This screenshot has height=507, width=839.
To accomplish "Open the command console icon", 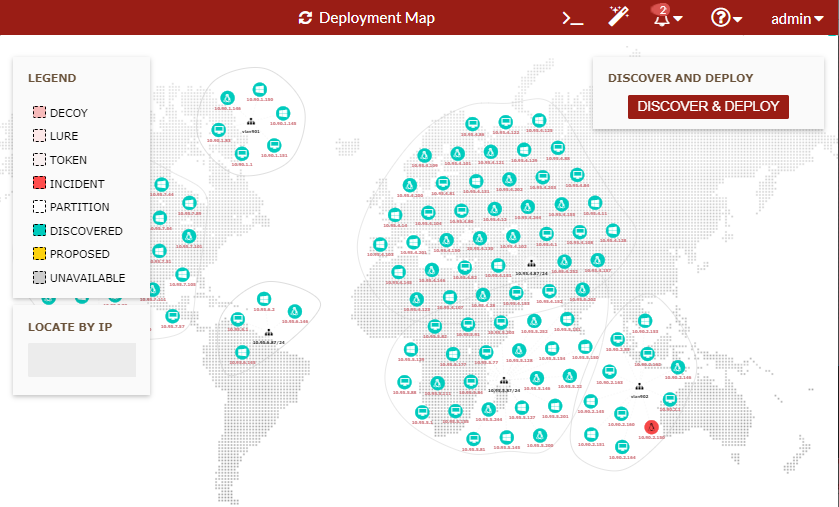I will tap(572, 18).
